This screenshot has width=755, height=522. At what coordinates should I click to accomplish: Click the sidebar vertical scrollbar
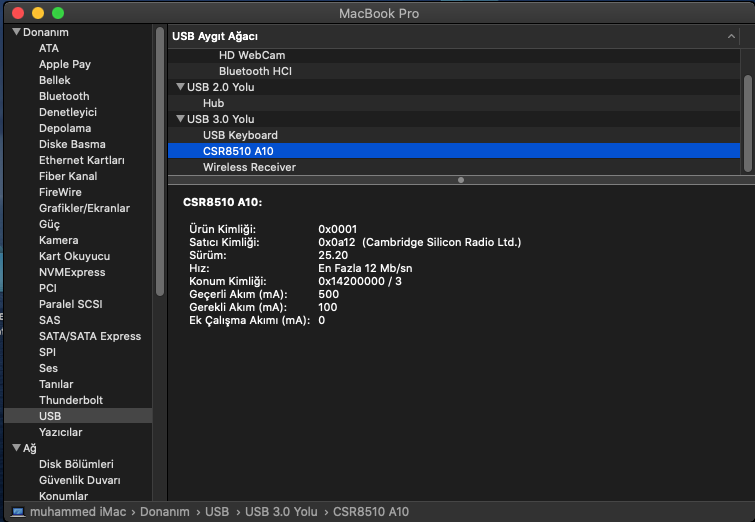tap(159, 160)
